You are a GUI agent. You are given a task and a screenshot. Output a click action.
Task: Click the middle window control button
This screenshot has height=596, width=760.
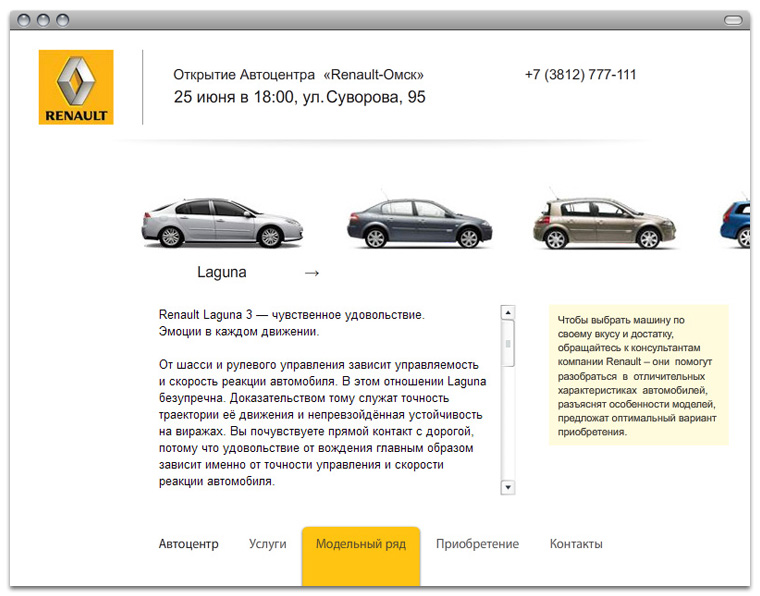[43, 20]
